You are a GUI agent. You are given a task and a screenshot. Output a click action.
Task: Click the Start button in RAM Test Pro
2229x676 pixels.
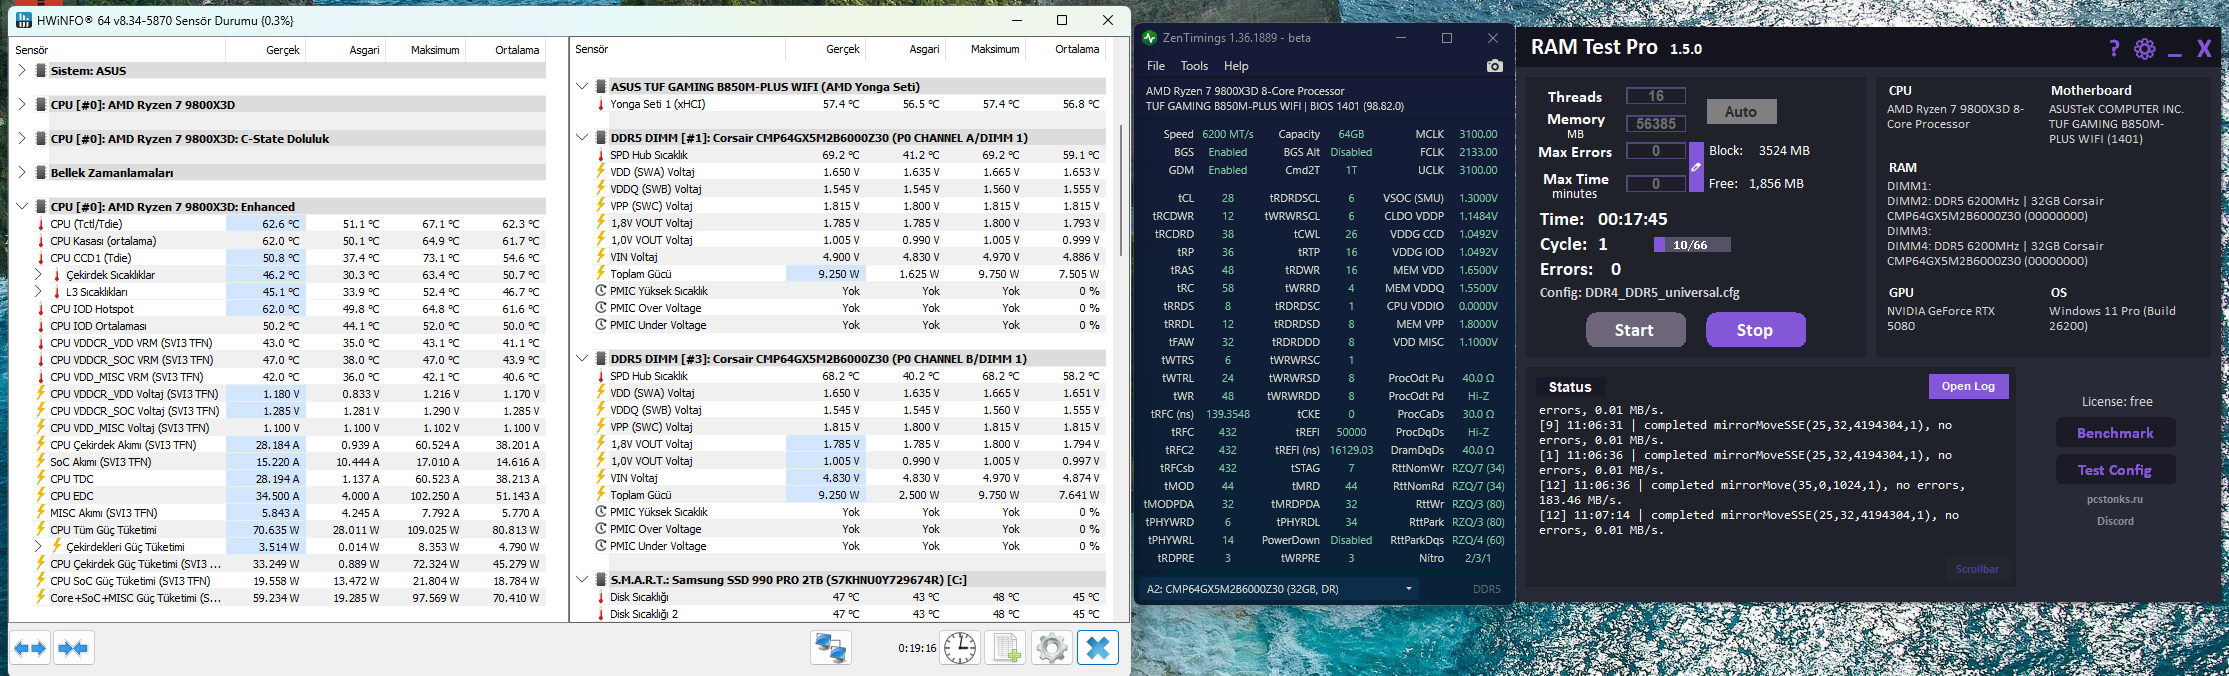point(1635,330)
